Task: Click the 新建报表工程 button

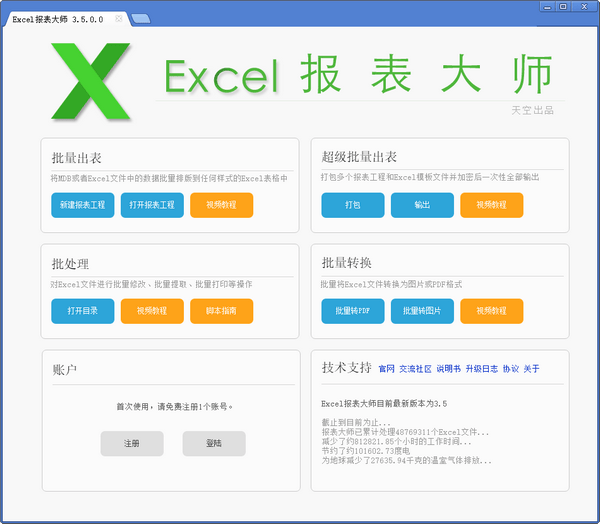Action: point(83,205)
